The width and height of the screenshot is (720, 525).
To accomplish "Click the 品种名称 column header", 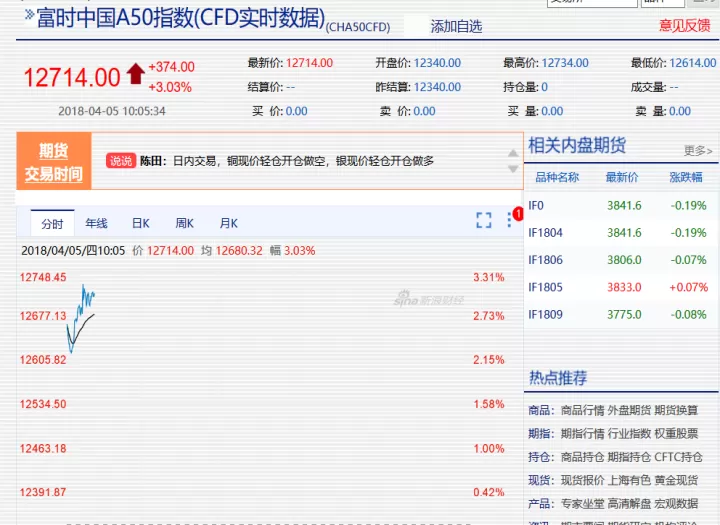I will (x=557, y=177).
